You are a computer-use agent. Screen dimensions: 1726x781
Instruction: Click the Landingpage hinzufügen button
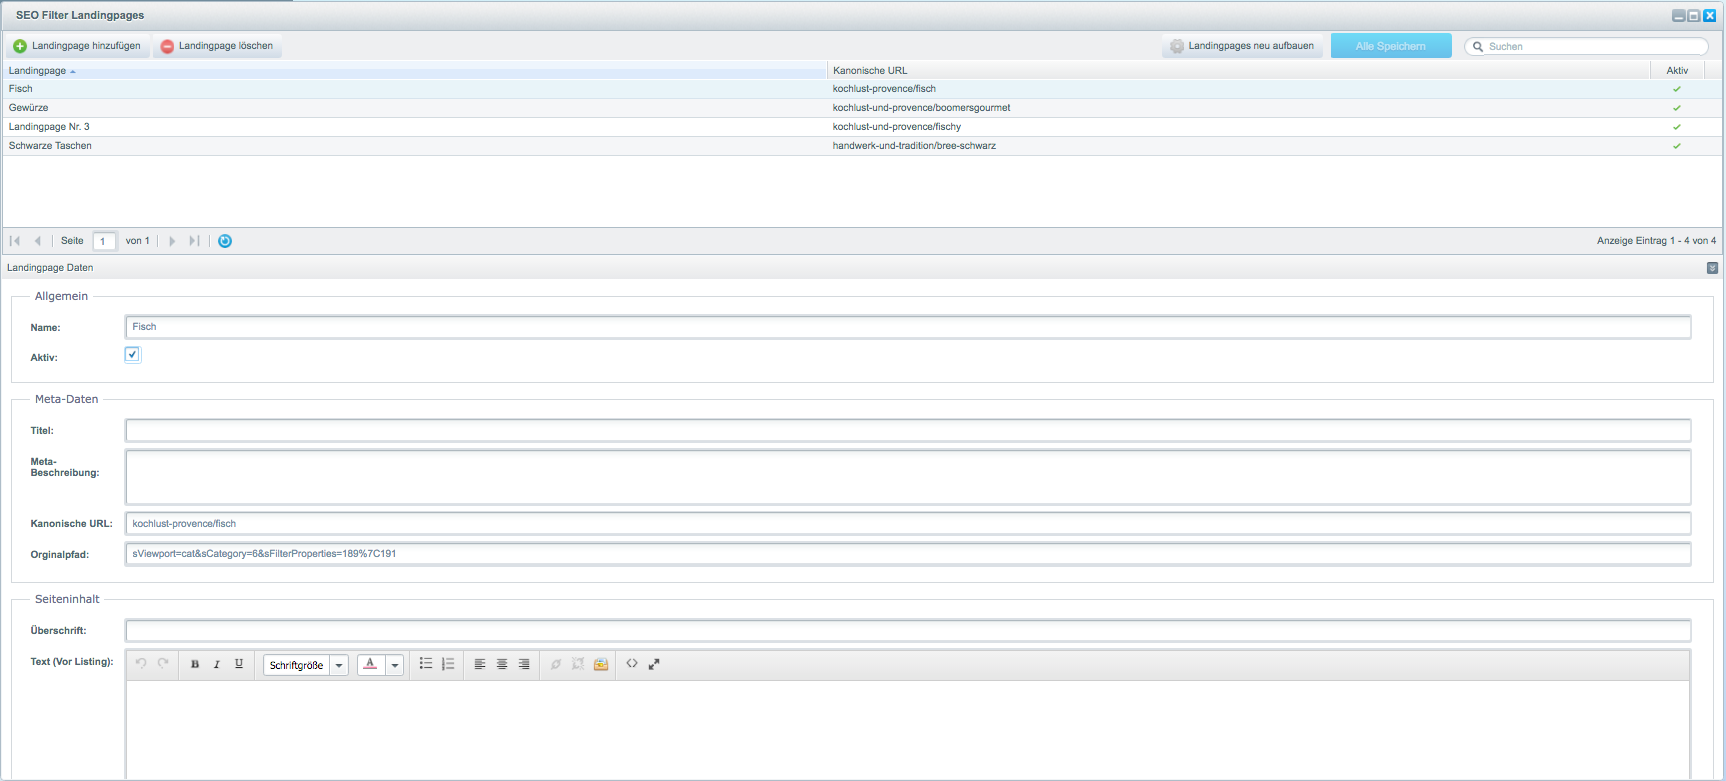(x=78, y=46)
